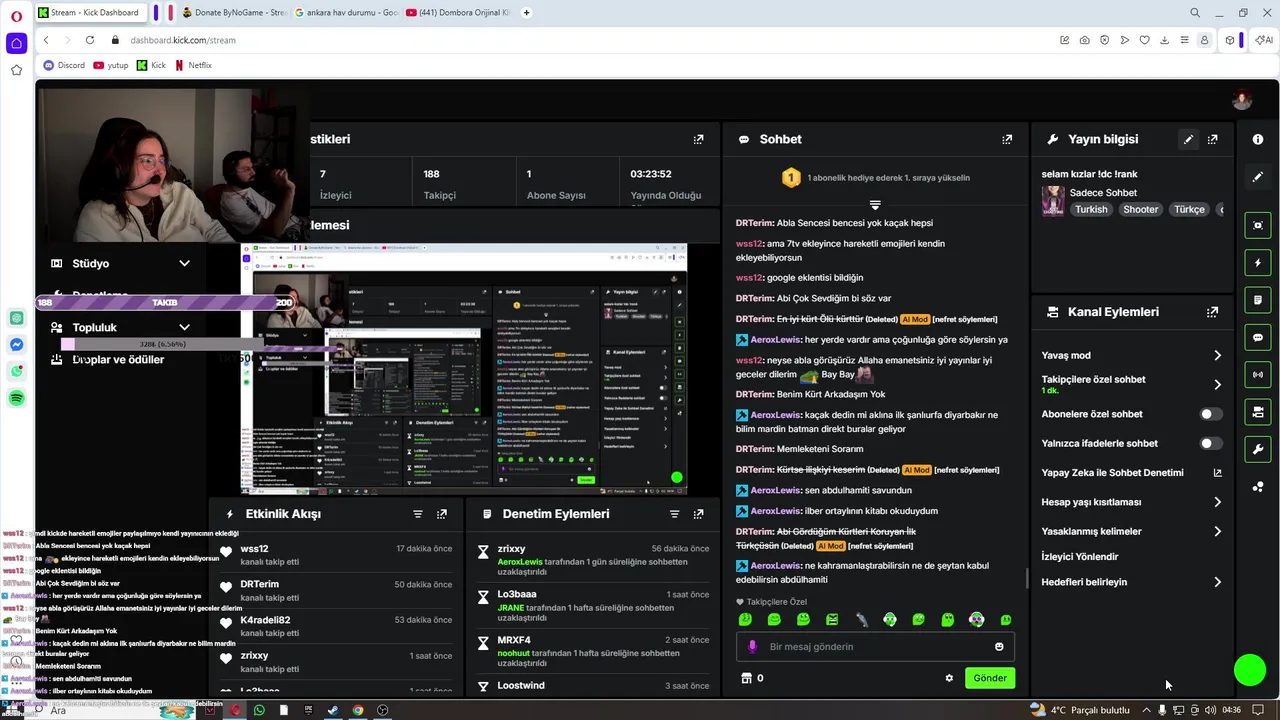This screenshot has width=1280, height=720.
Task: Click the broadcast signal icon in right sidebar
Action: (1258, 375)
